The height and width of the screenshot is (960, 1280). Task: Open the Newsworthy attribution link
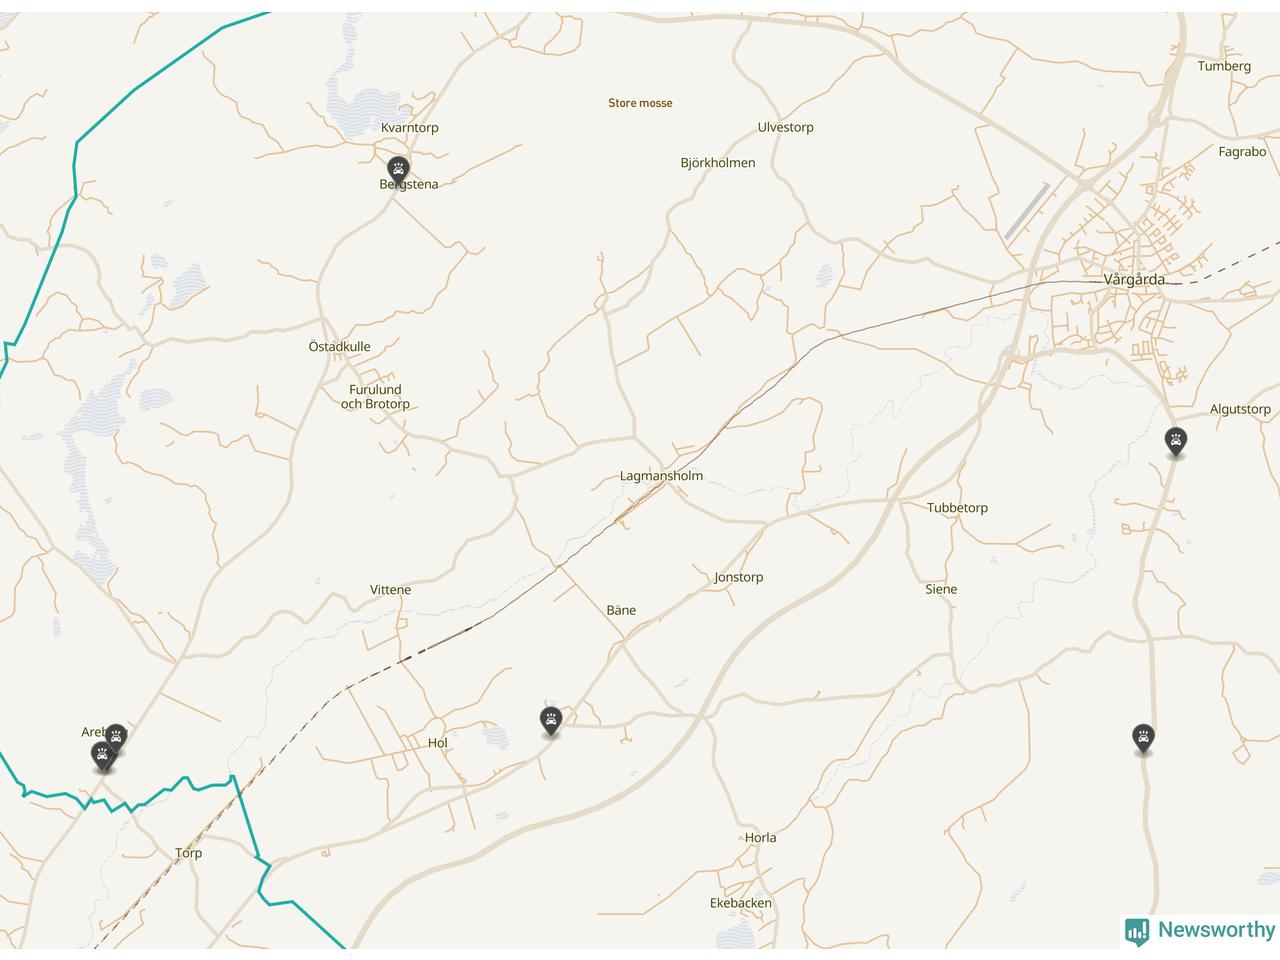tap(1200, 930)
